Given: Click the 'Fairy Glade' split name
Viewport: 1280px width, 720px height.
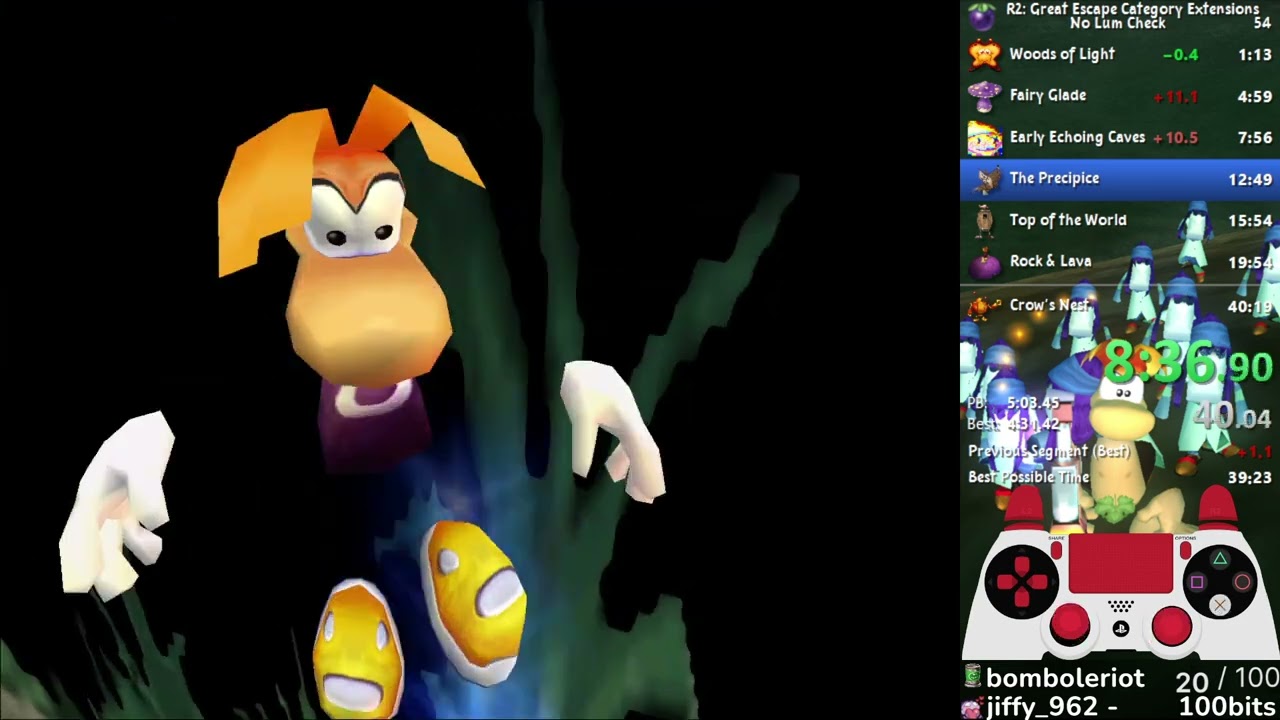Looking at the screenshot, I should [1048, 96].
